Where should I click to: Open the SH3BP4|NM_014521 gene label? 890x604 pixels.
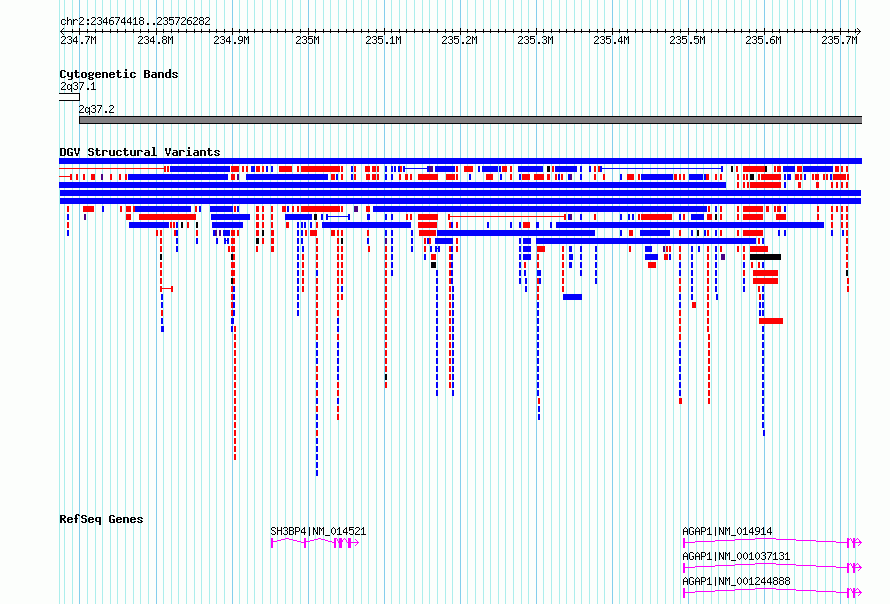coord(318,531)
